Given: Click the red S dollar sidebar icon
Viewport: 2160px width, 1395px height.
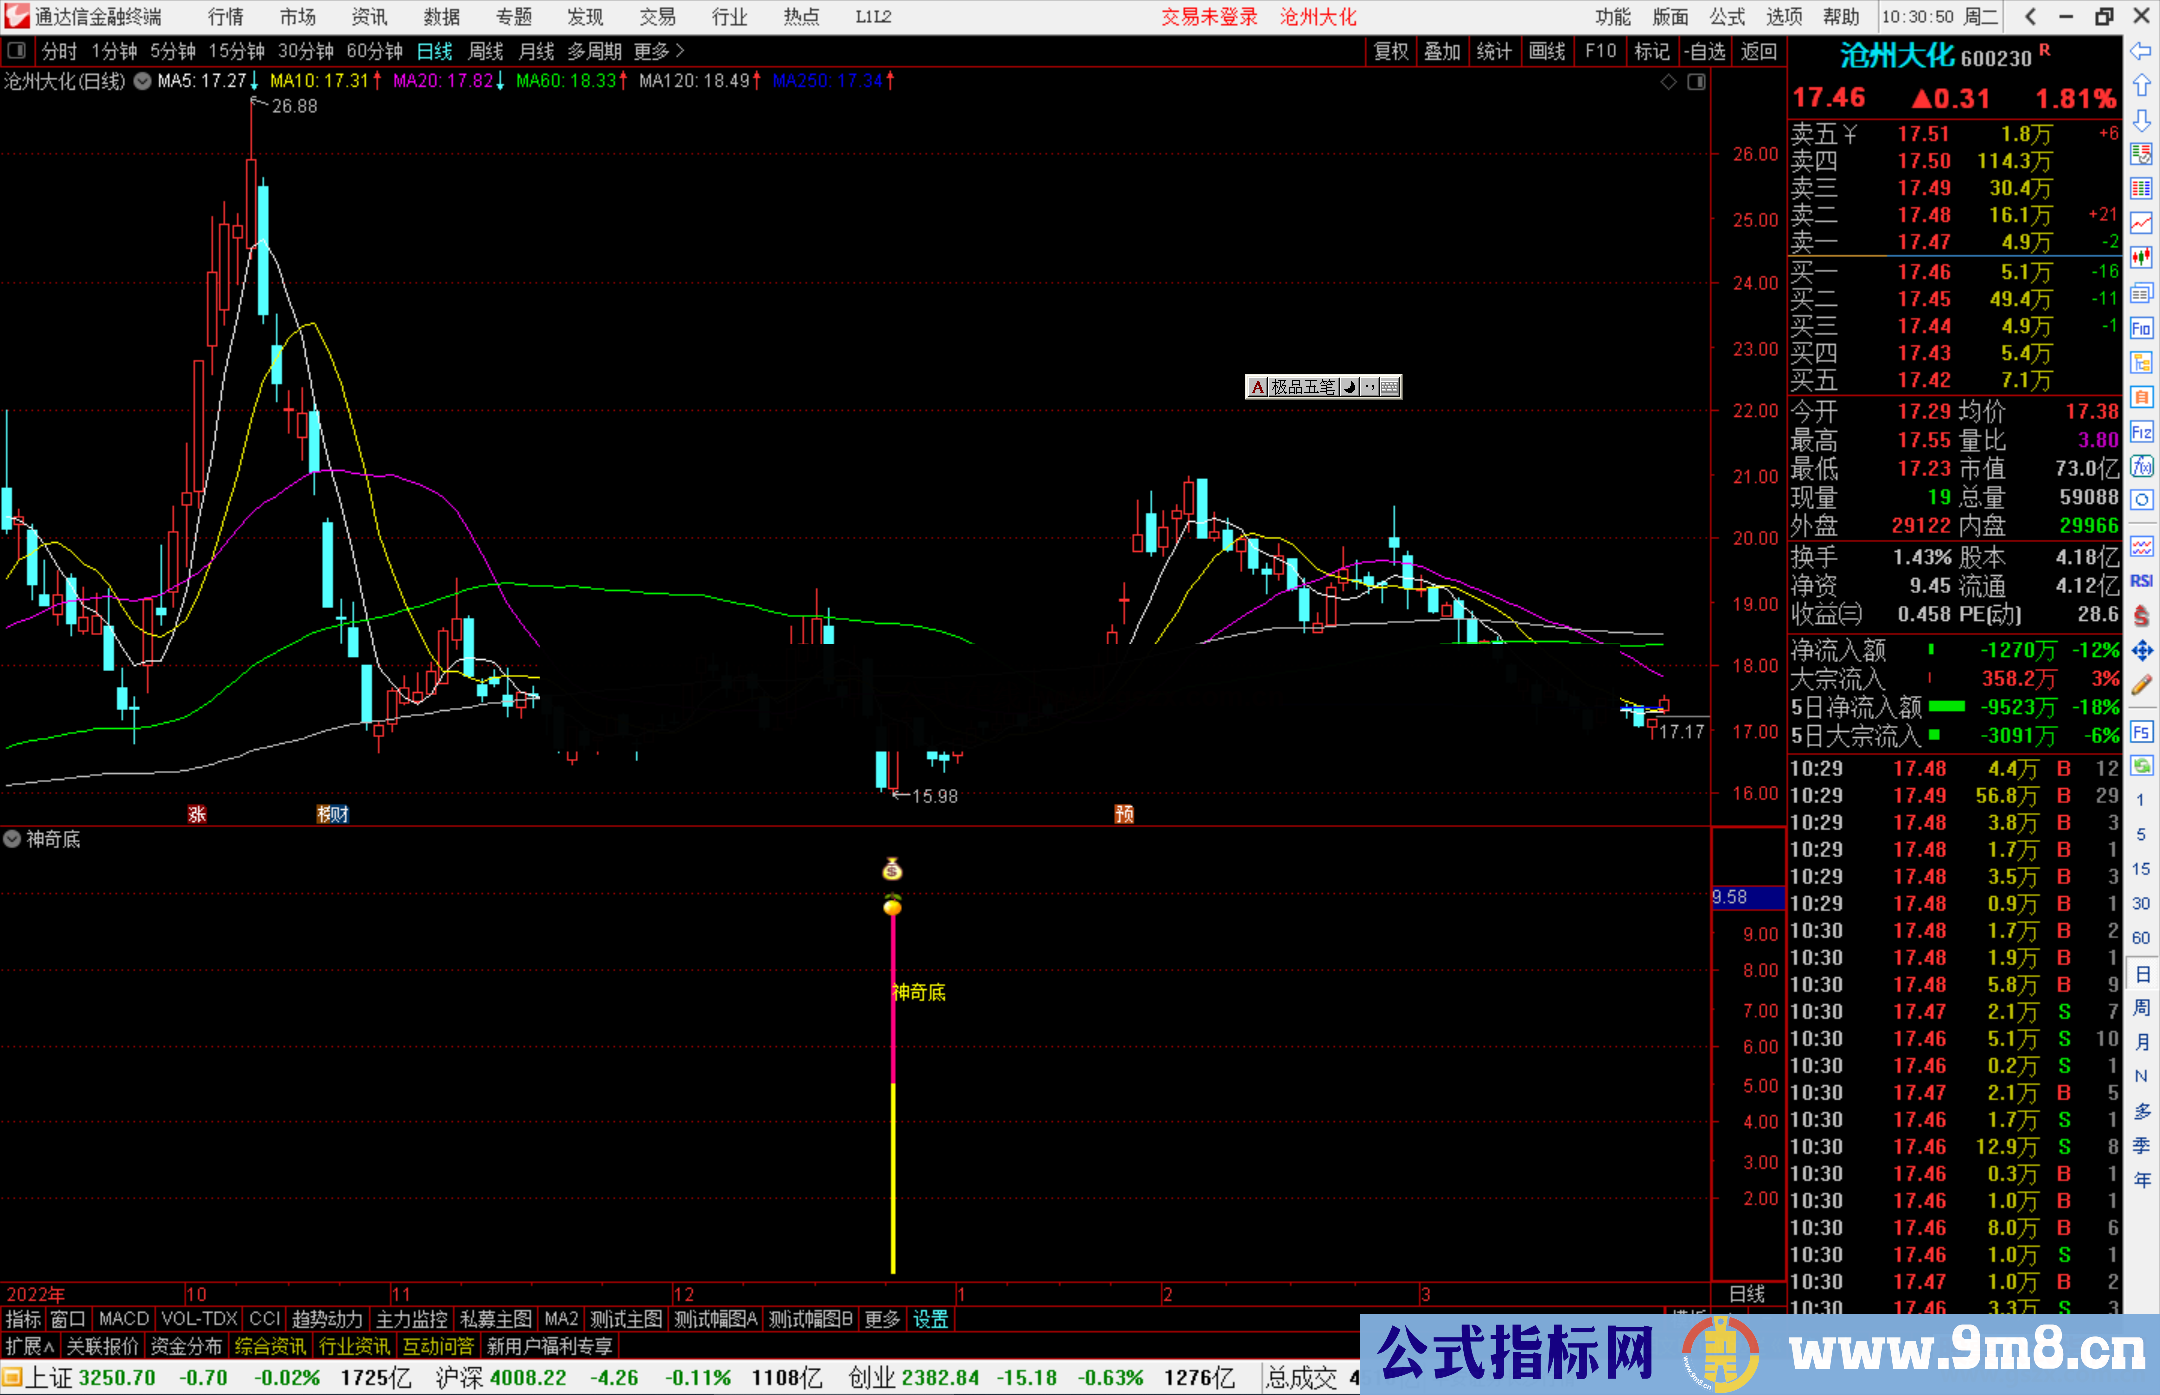Looking at the screenshot, I should pos(2141,616).
